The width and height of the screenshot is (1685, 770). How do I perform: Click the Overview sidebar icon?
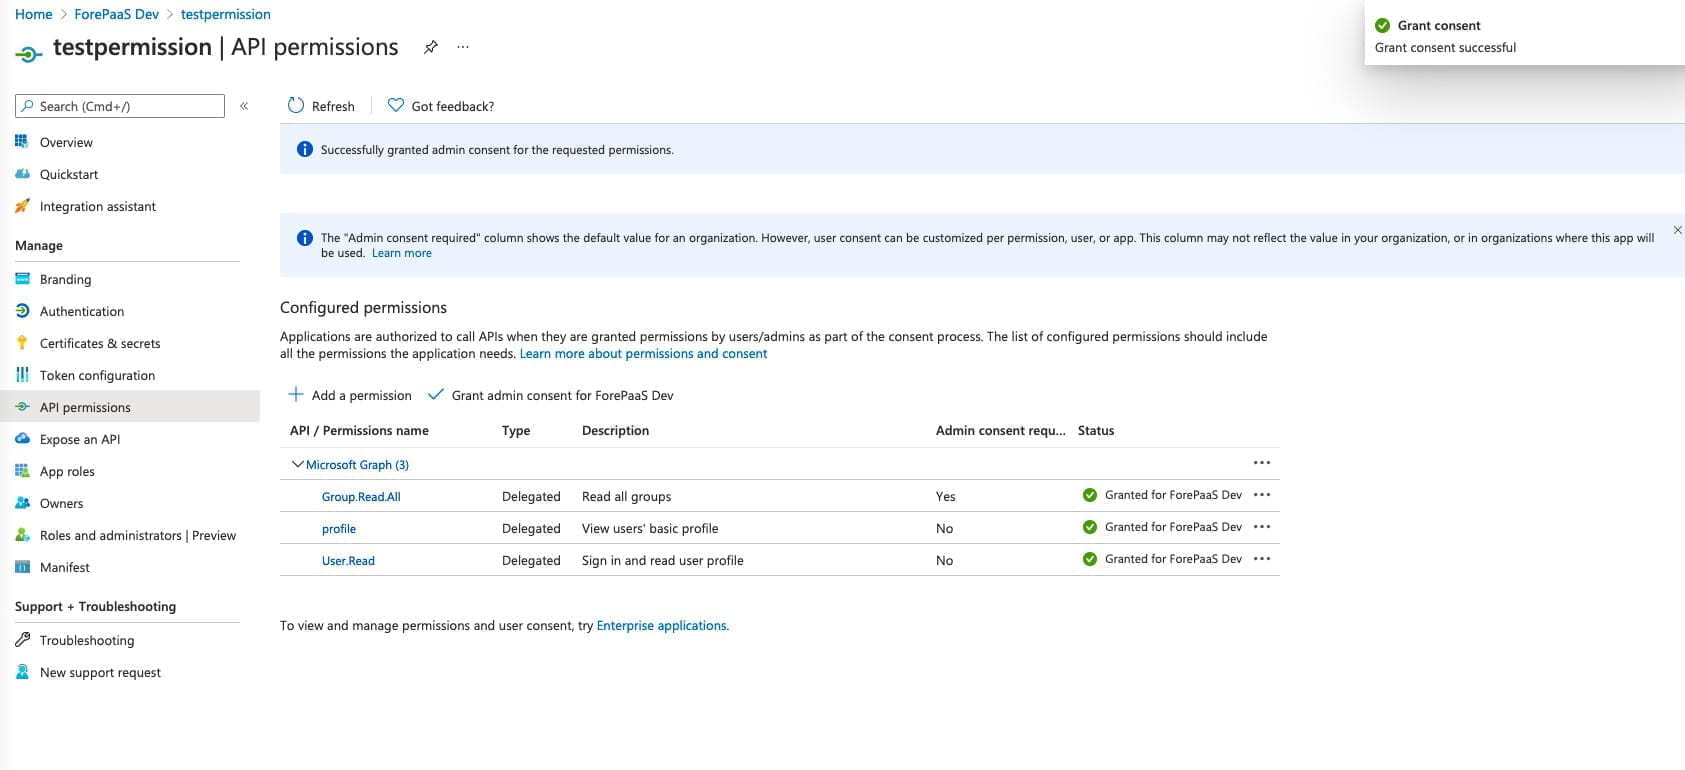coord(22,142)
